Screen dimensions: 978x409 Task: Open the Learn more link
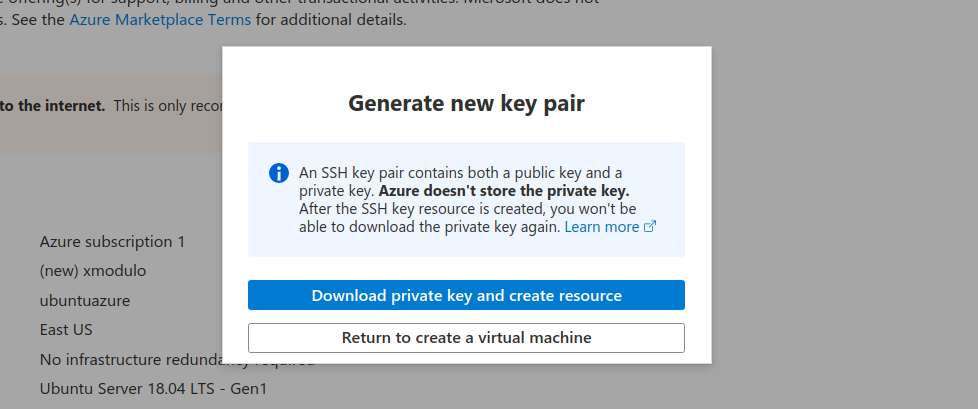pyautogui.click(x=602, y=227)
